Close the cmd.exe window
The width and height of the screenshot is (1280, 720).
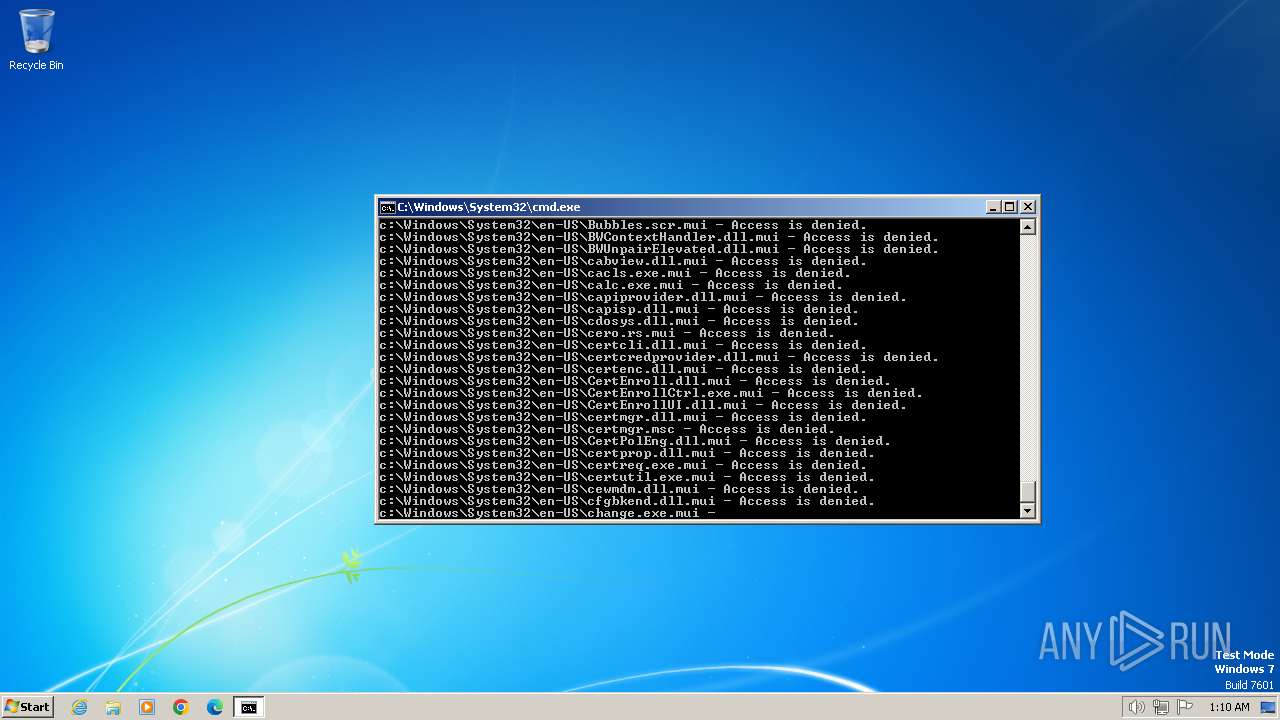pos(1027,207)
